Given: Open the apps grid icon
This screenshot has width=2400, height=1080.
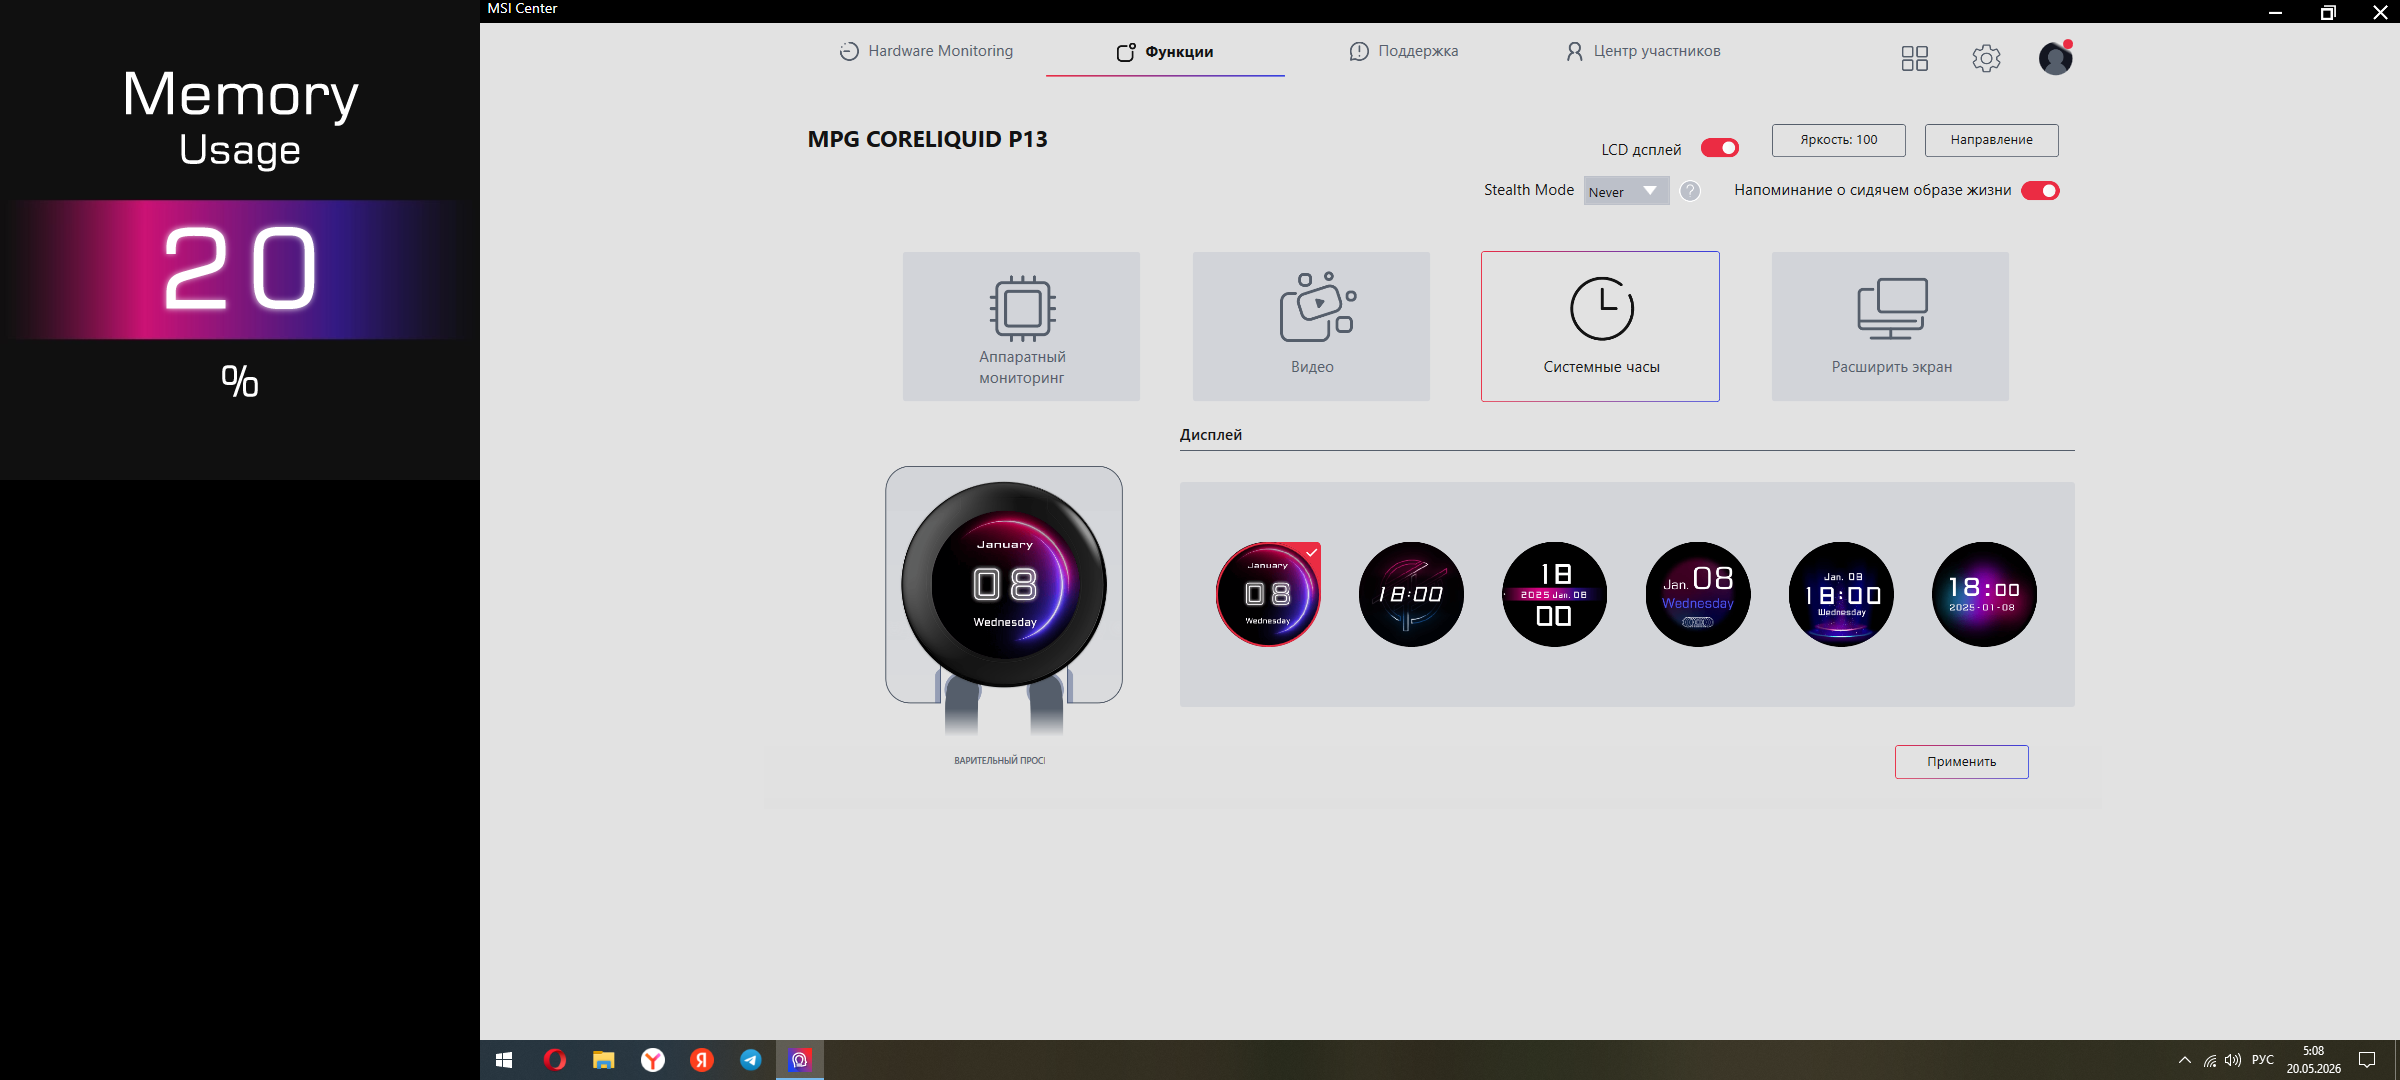Looking at the screenshot, I should (1915, 59).
